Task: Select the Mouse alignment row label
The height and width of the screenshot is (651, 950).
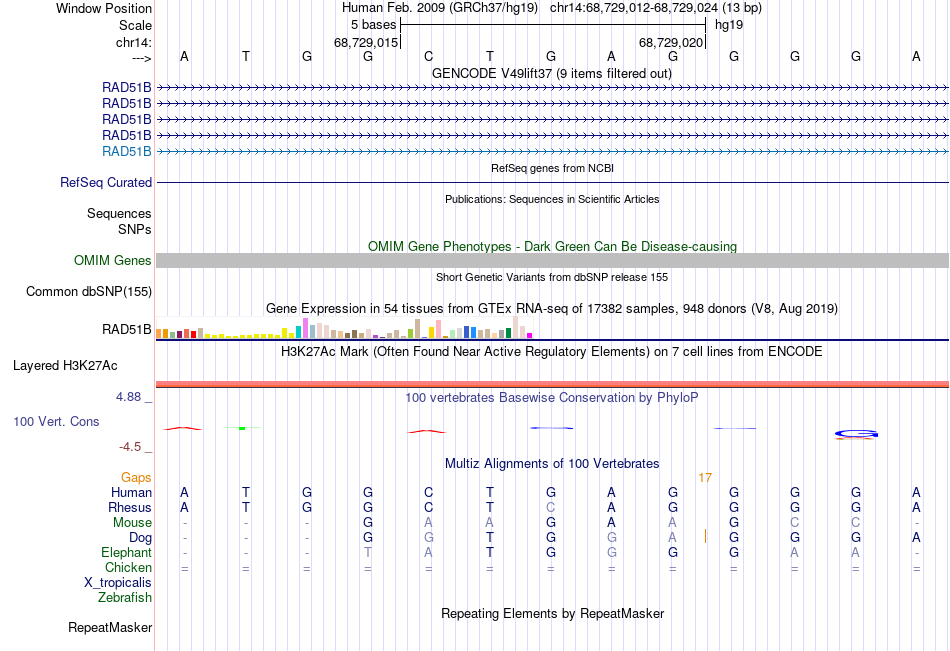Action: [x=132, y=522]
